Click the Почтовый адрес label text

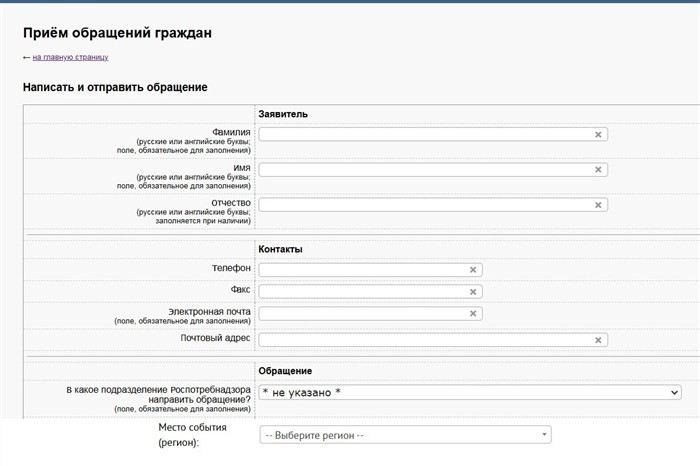click(x=215, y=338)
